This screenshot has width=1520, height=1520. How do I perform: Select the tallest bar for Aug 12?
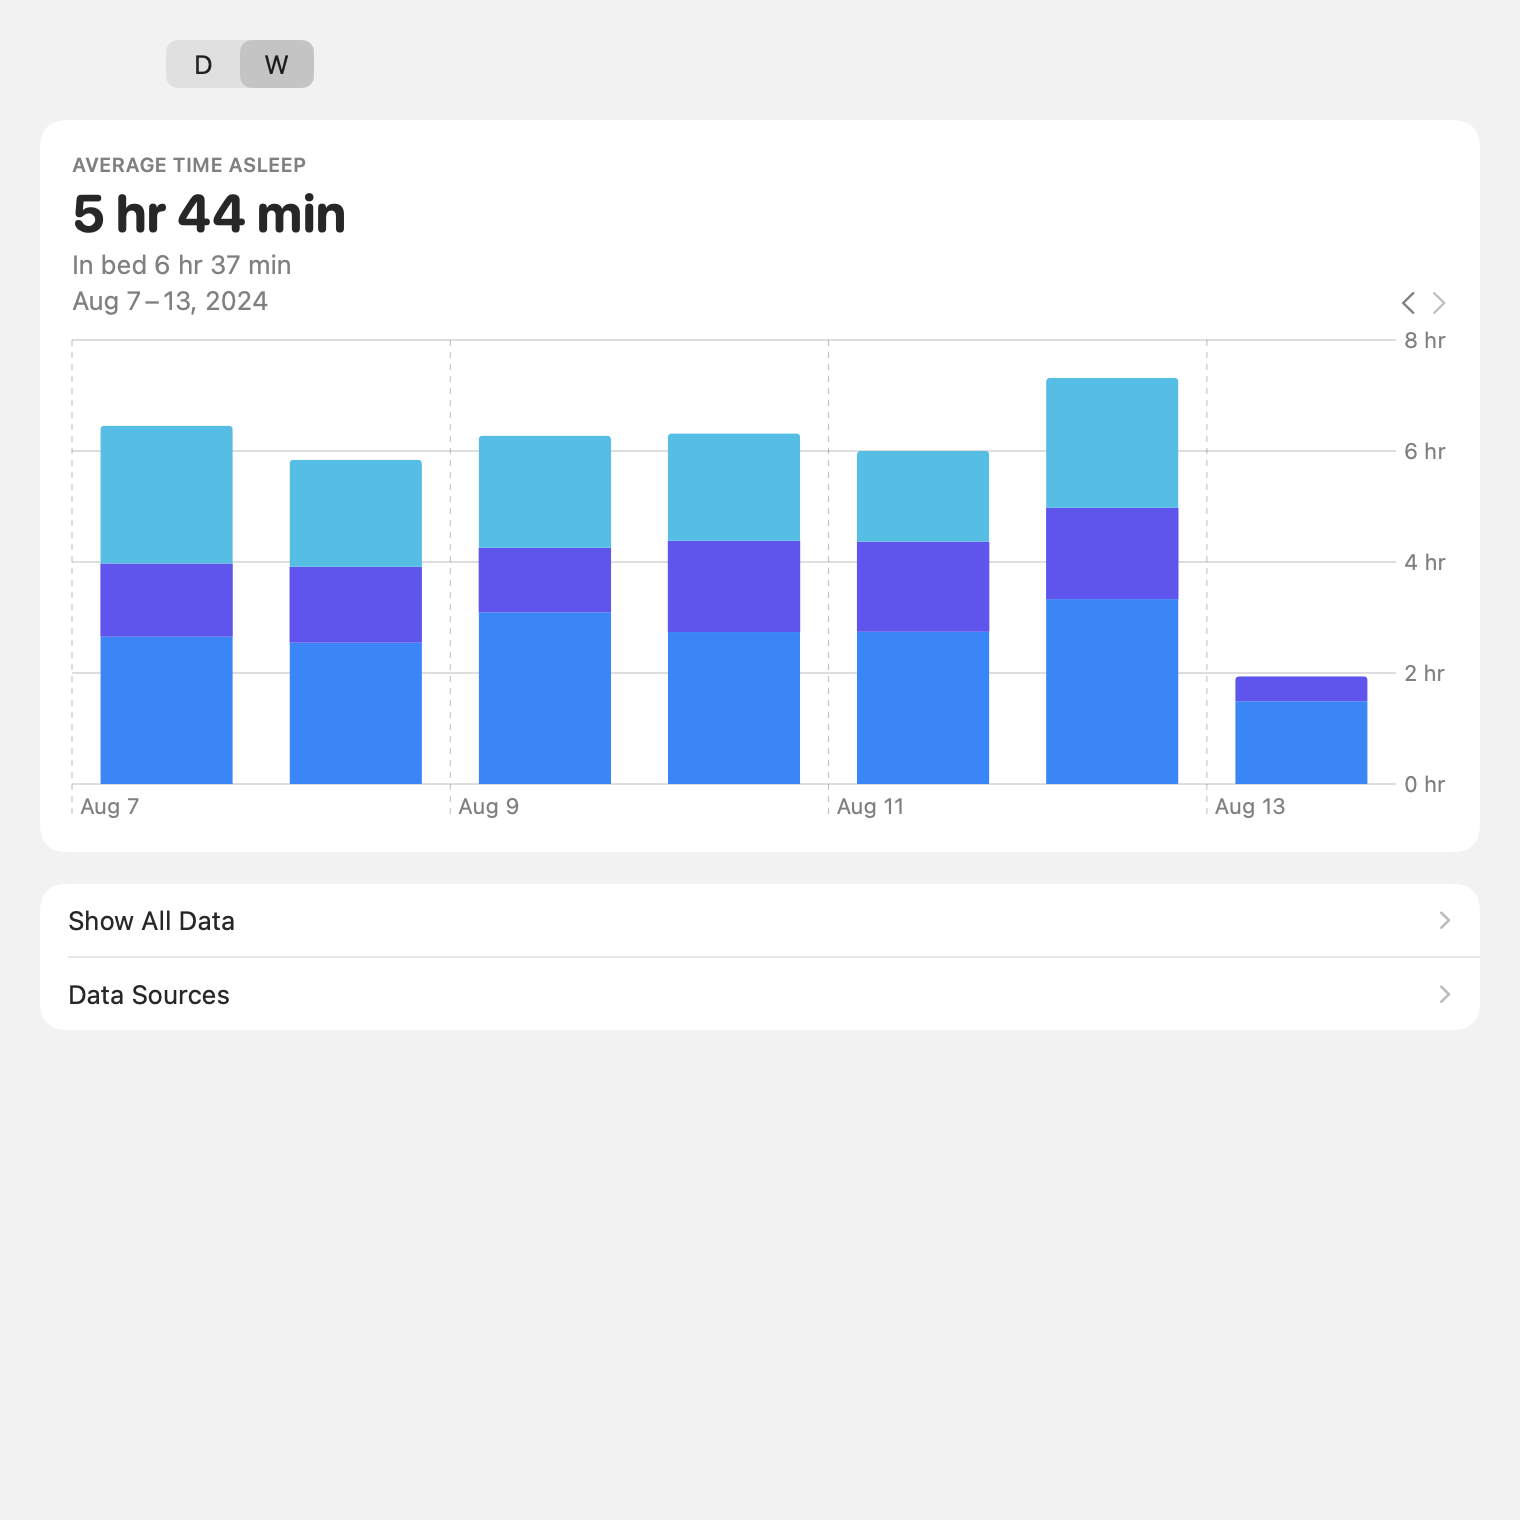coord(1112,581)
